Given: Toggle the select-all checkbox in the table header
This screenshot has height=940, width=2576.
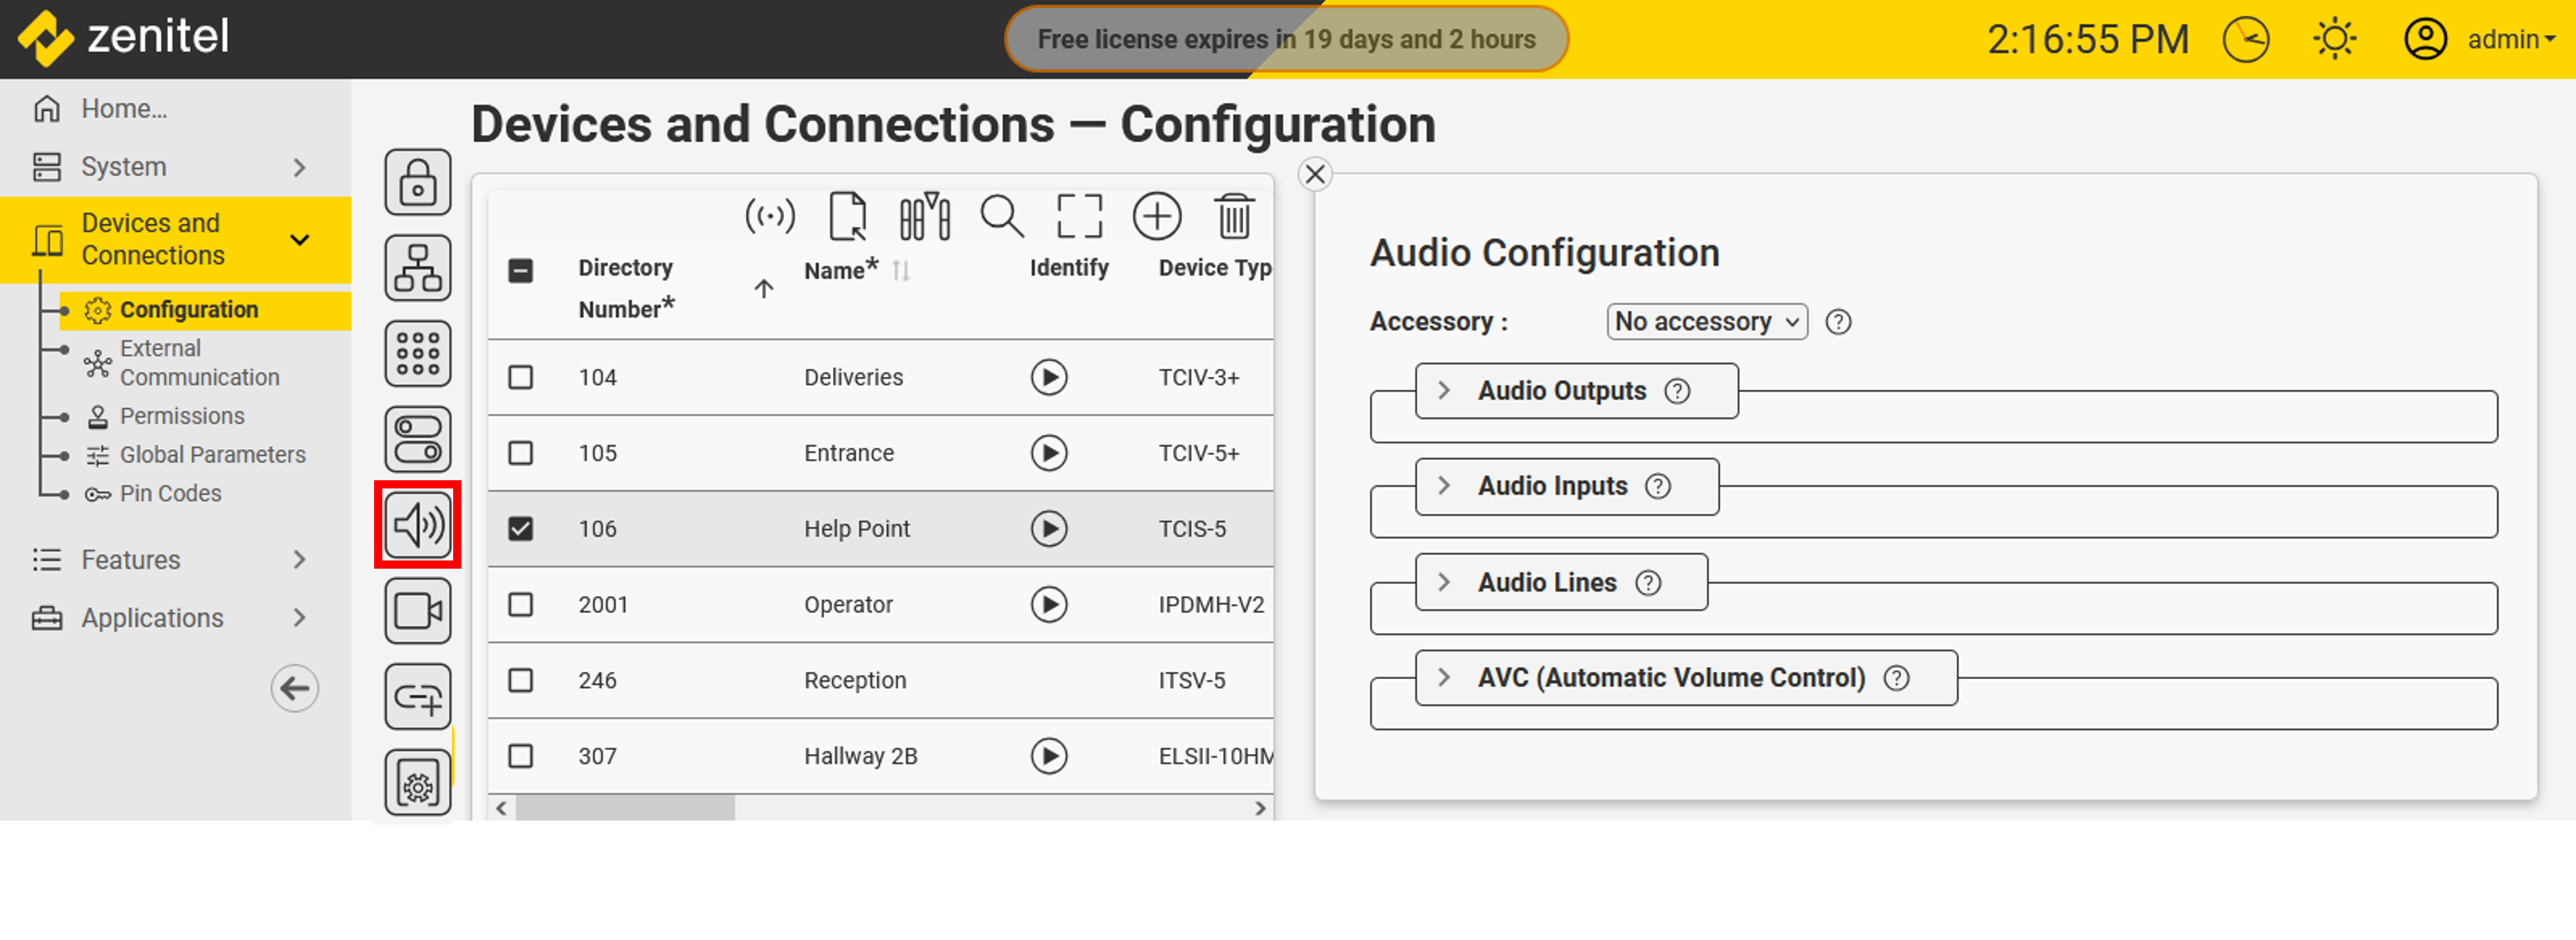Looking at the screenshot, I should (x=521, y=270).
